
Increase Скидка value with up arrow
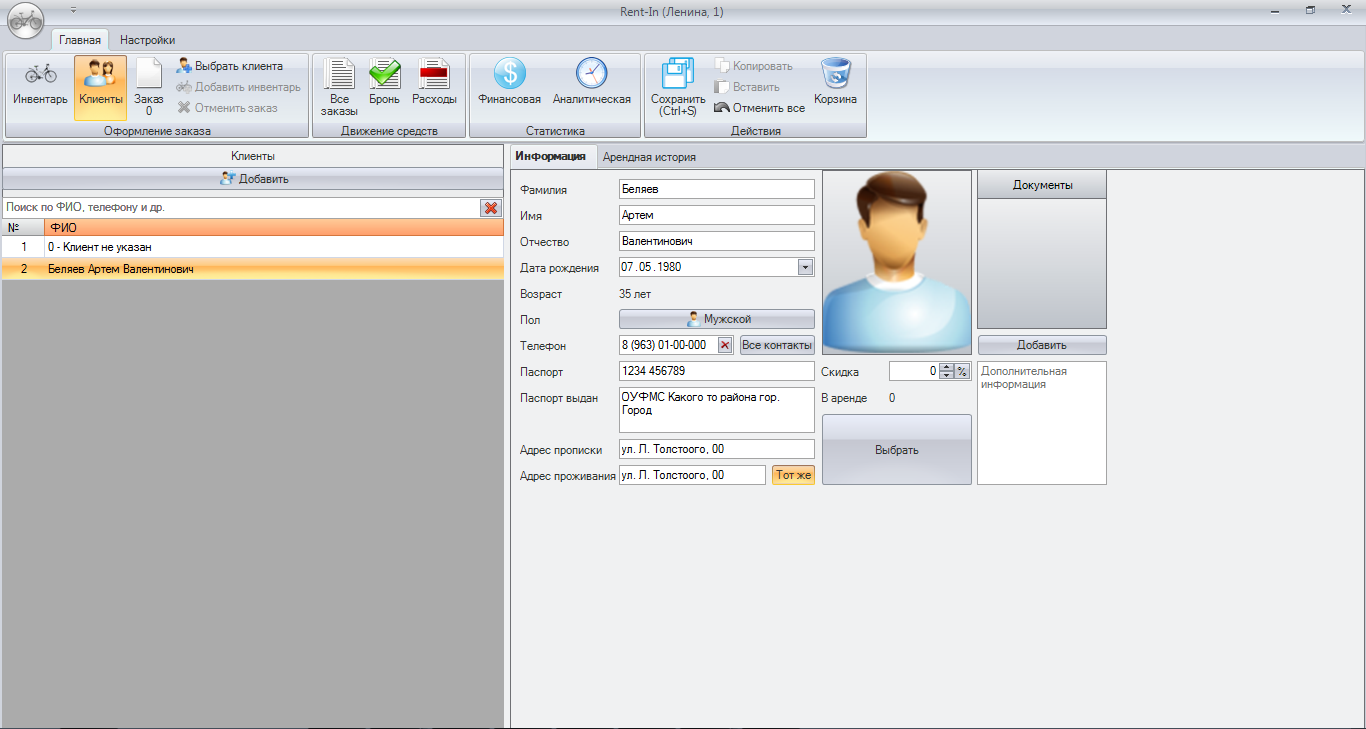tap(946, 367)
